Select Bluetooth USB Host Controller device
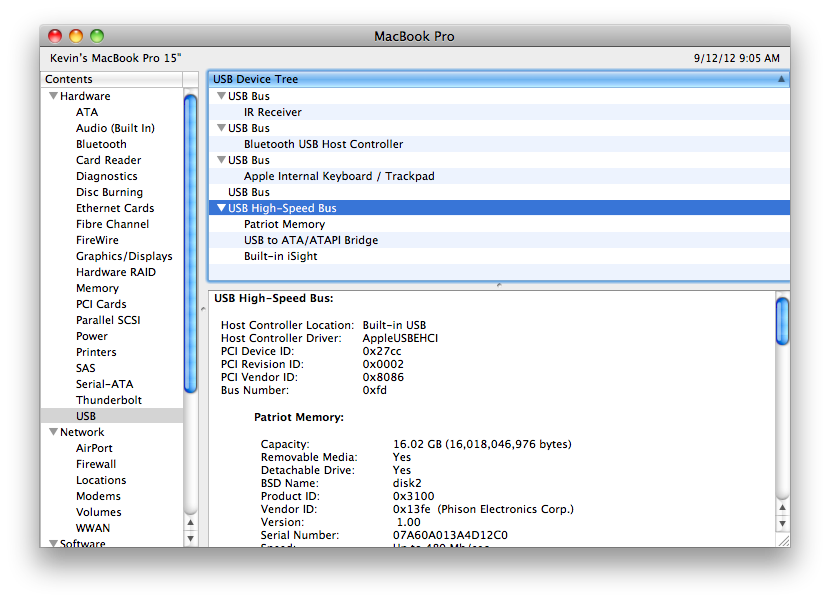Viewport: 830px width, 602px height. 323,144
